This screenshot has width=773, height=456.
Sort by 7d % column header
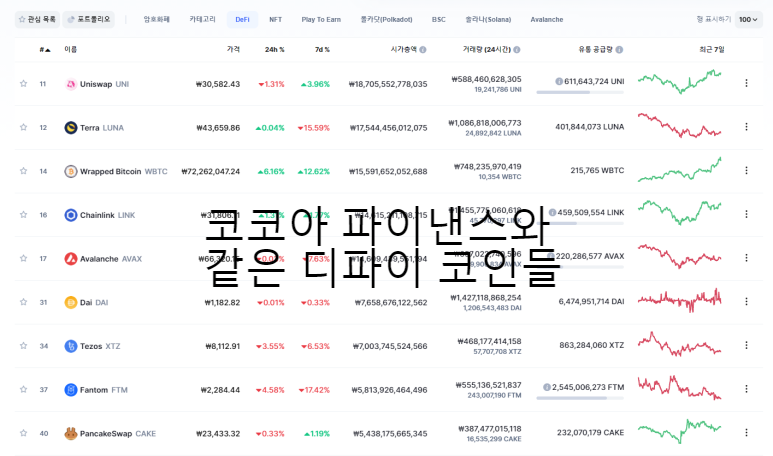(322, 50)
